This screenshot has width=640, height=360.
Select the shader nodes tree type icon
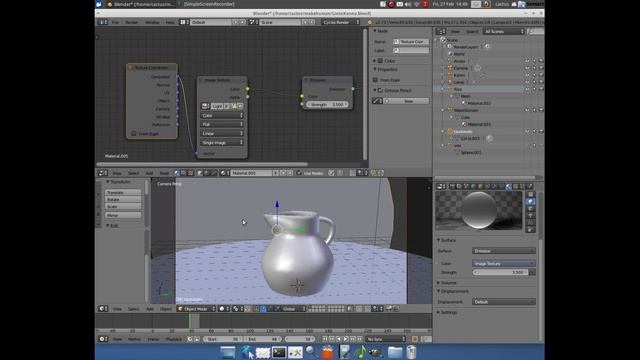177,173
